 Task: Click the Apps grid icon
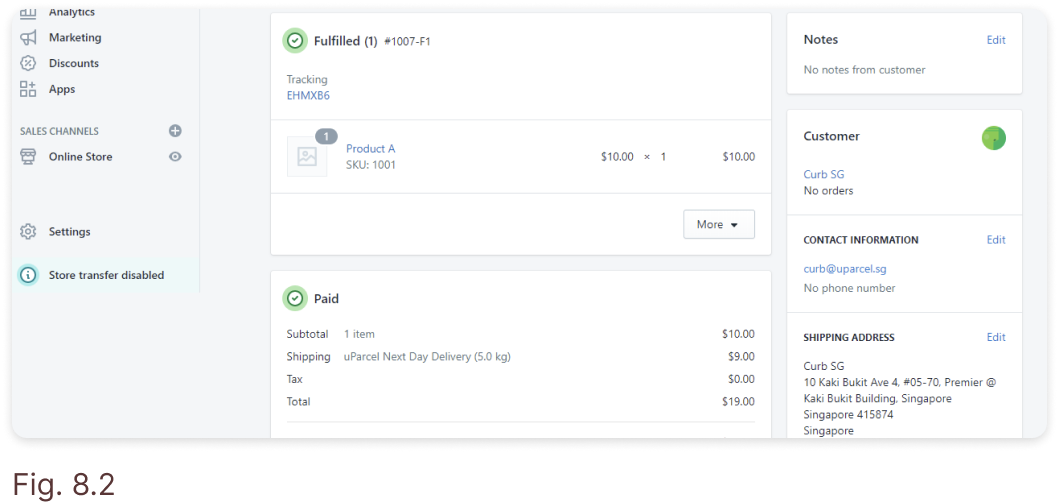tap(28, 89)
